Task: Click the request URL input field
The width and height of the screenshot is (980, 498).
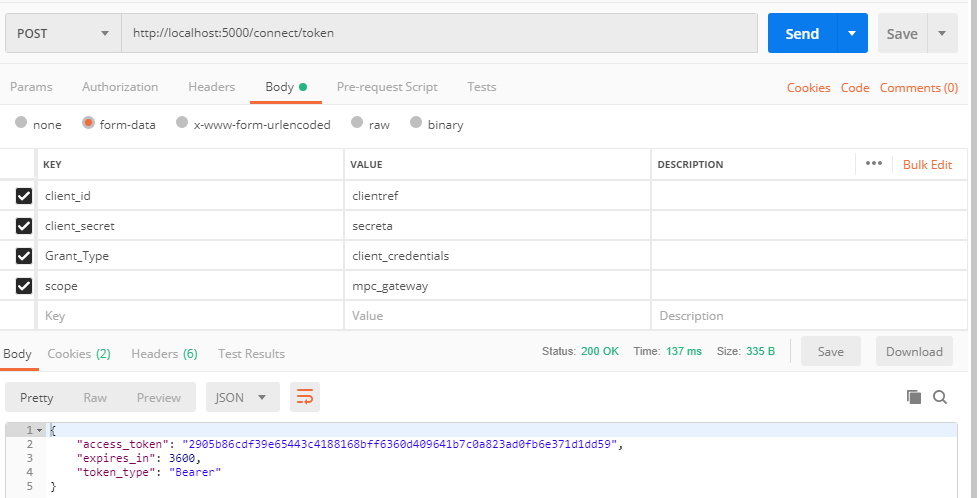Action: coord(440,33)
